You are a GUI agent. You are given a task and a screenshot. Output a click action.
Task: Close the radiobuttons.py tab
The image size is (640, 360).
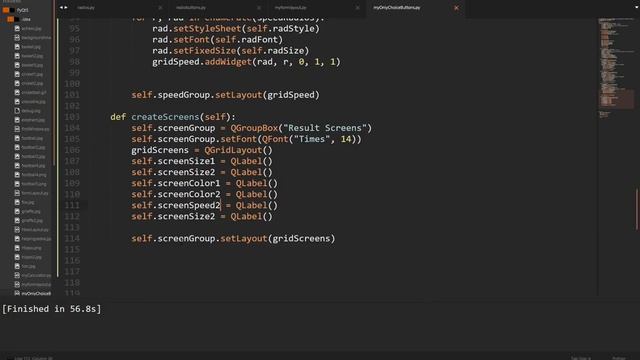[259, 8]
